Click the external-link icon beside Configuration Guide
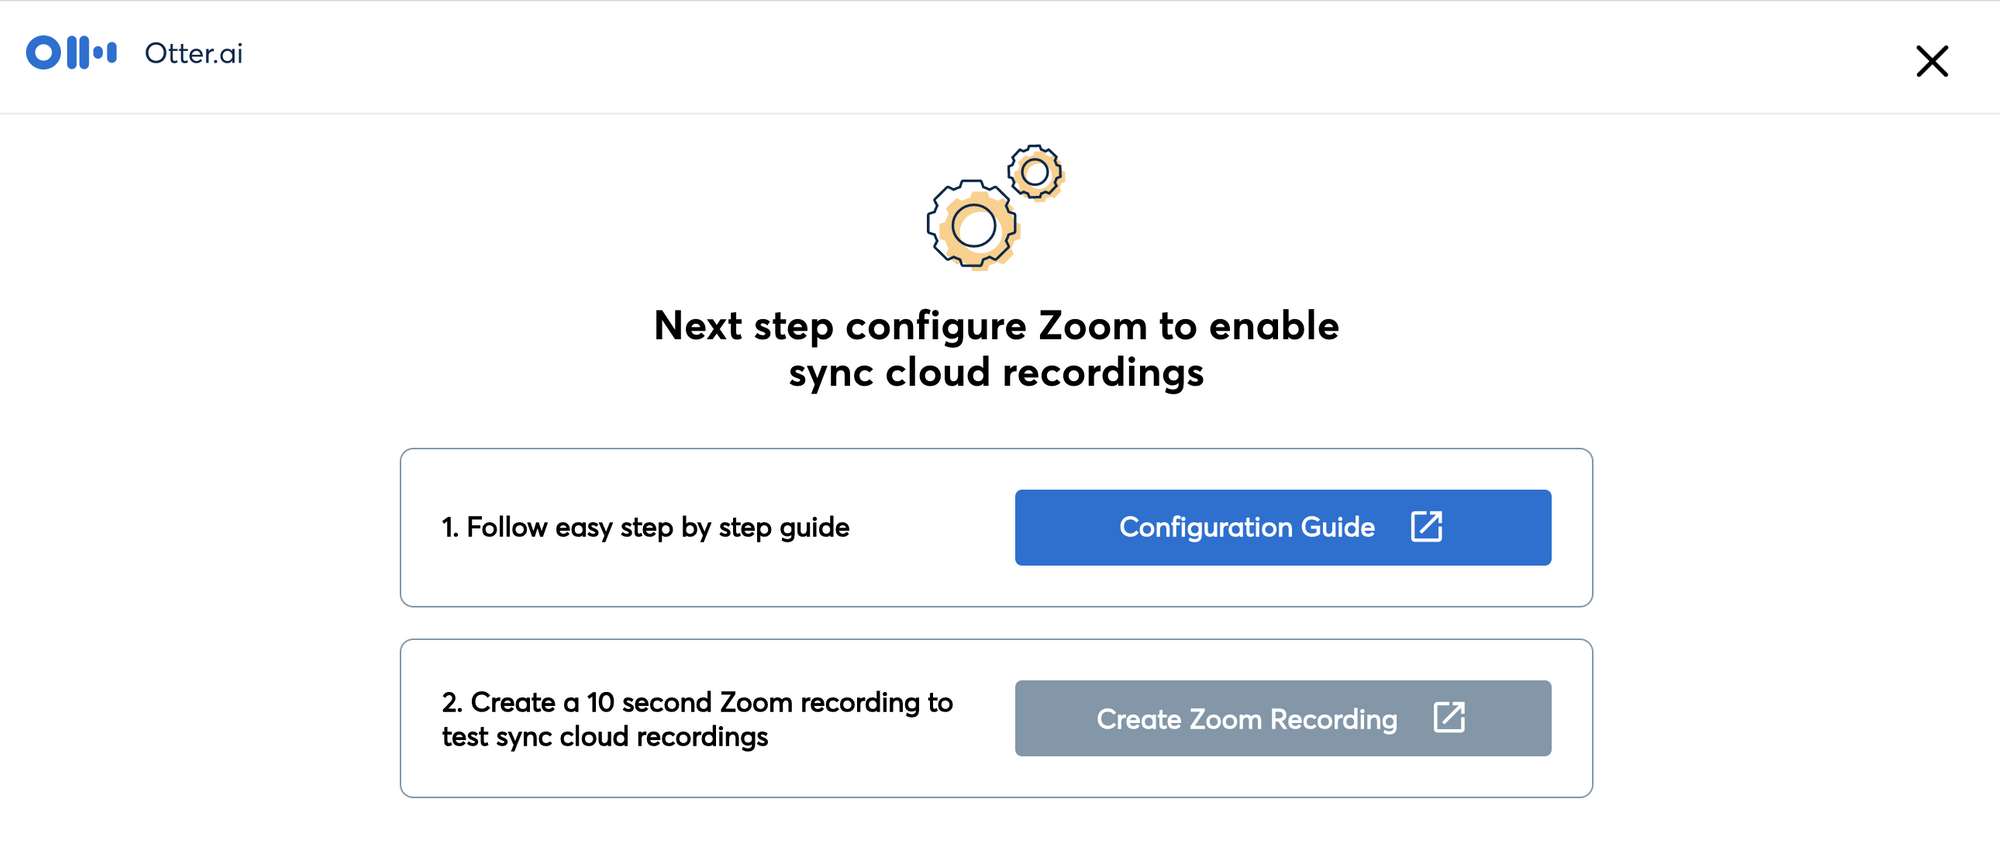Image resolution: width=2000 pixels, height=857 pixels. (1426, 526)
